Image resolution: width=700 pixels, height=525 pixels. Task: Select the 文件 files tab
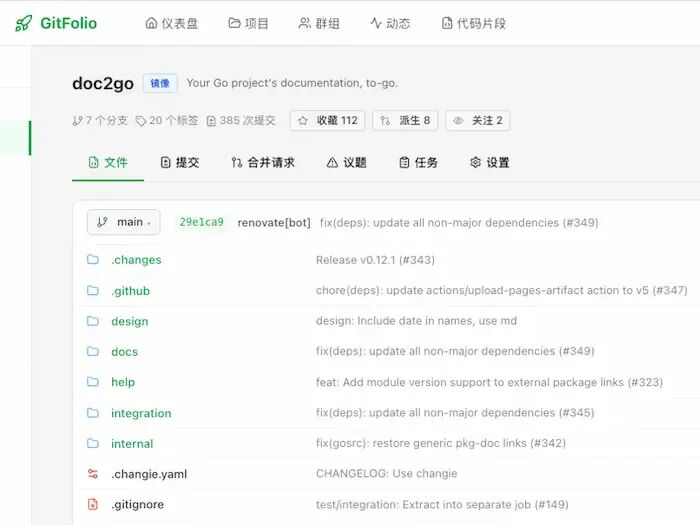tap(108, 162)
